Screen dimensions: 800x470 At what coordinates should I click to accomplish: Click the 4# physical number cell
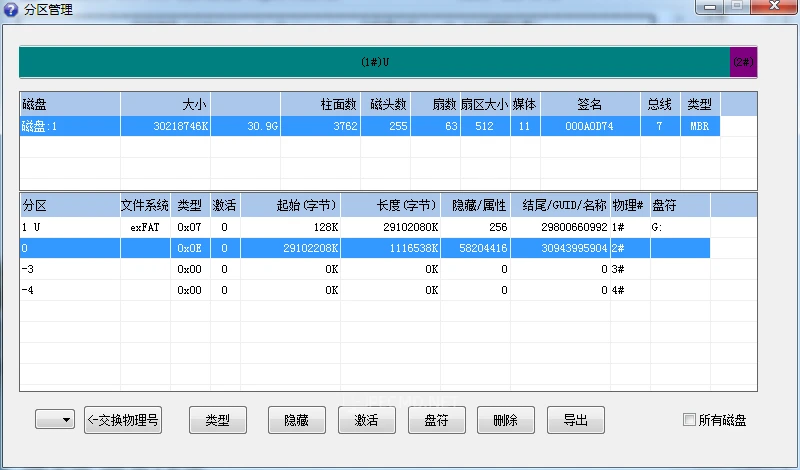coord(630,290)
